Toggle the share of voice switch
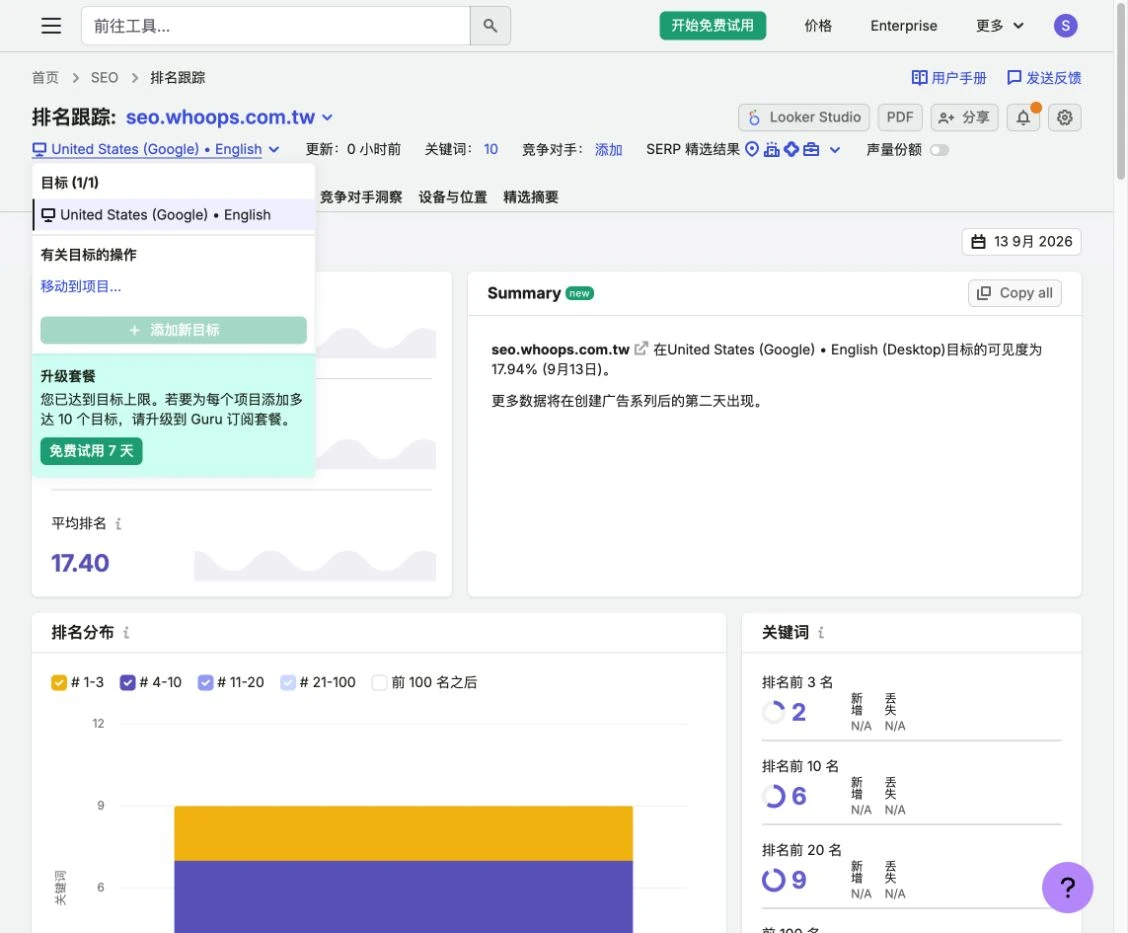Screen dimensions: 1128x933 tap(940, 150)
